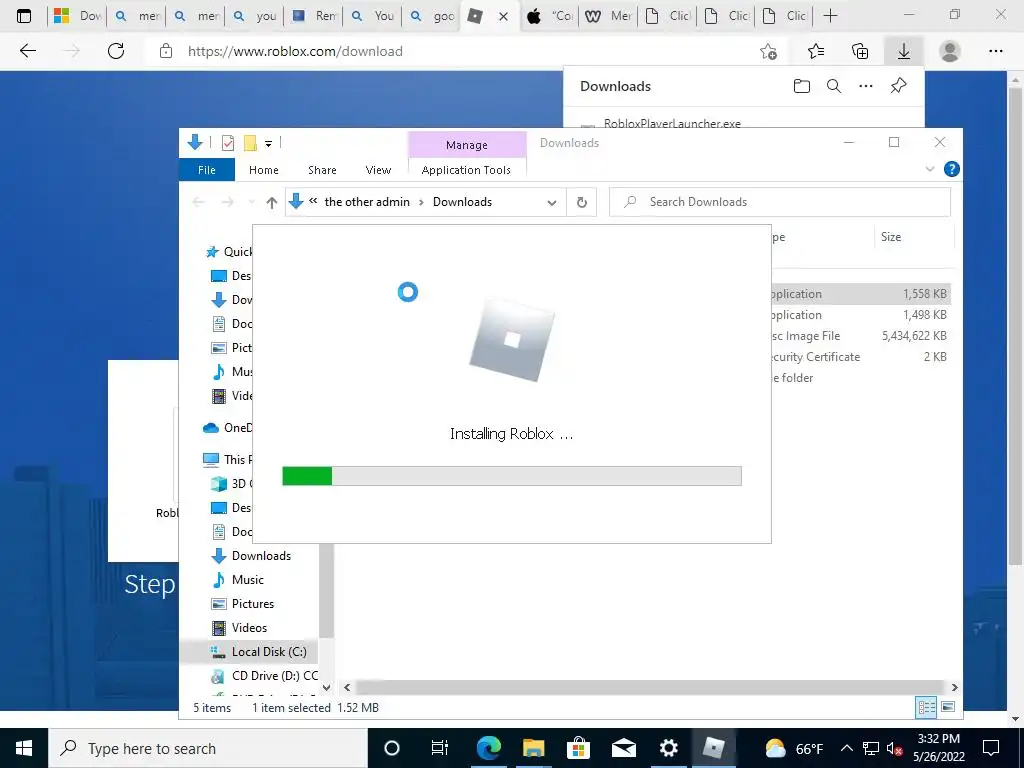Switch Explorer to large icons view

[948, 707]
